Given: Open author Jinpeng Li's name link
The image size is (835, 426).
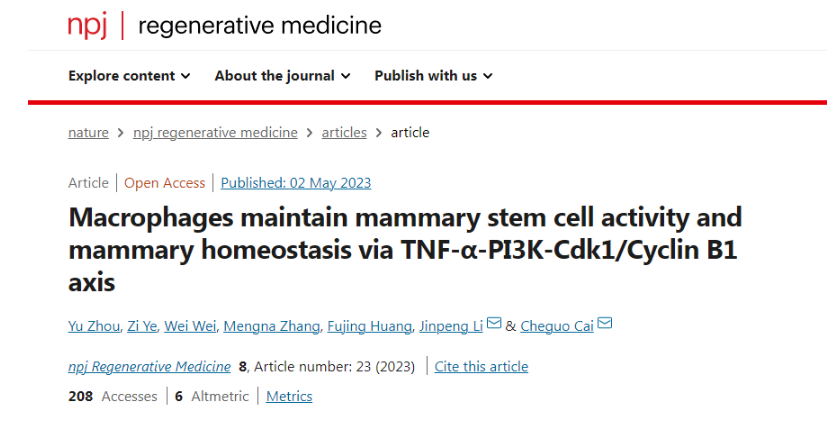Looking at the screenshot, I should [451, 326].
